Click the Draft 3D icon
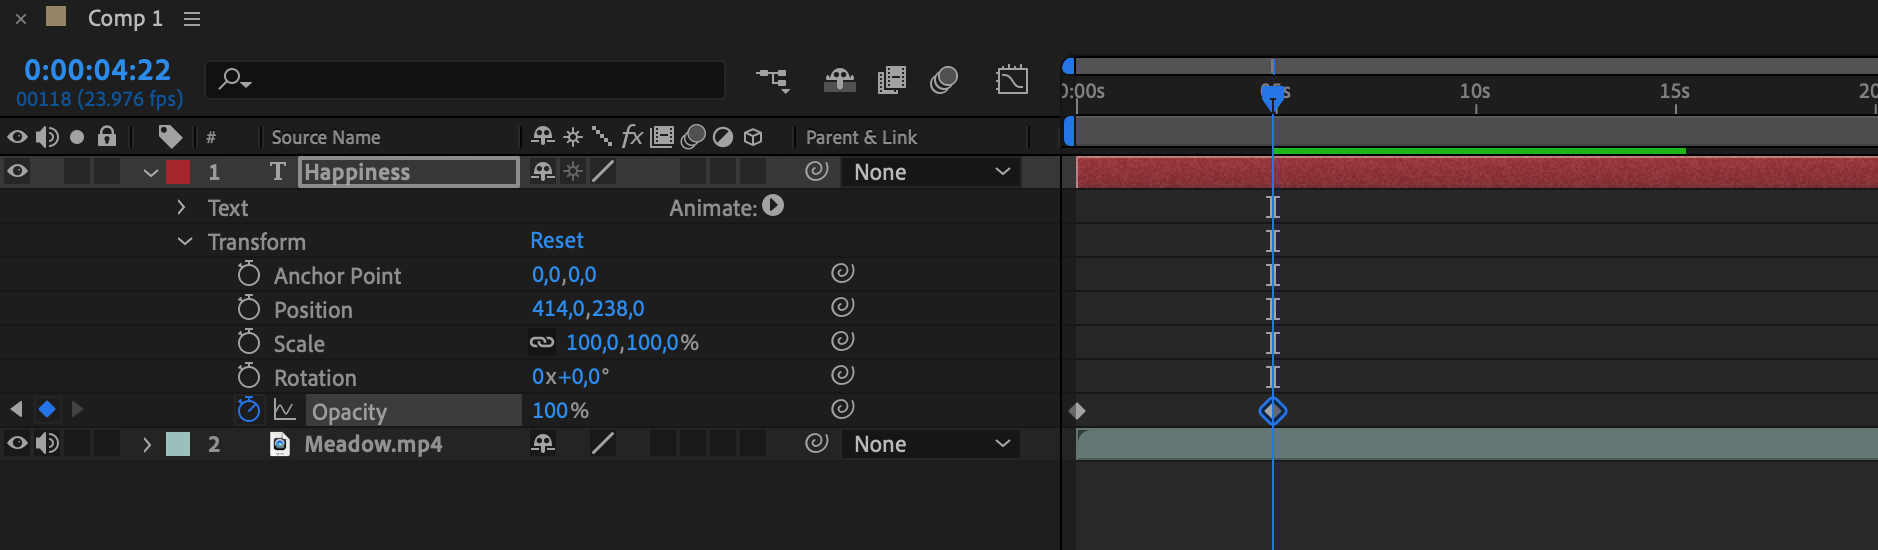 [x=839, y=80]
